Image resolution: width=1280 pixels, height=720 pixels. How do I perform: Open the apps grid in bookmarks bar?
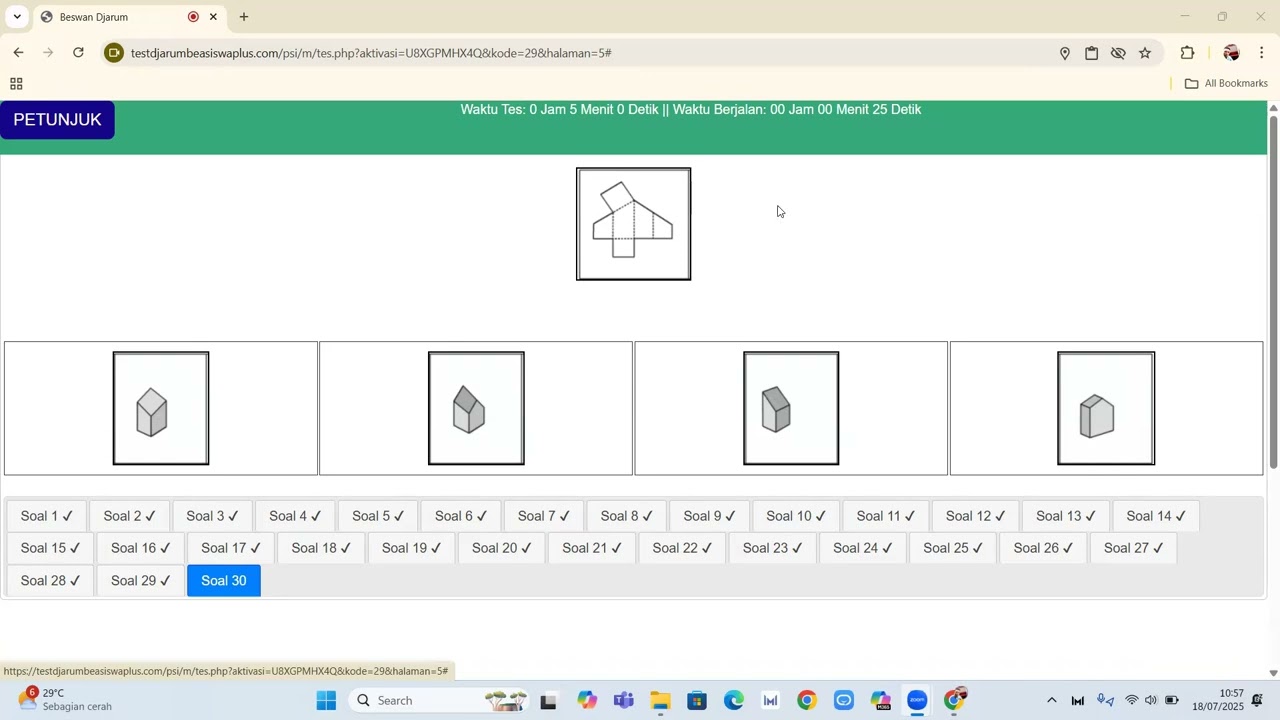pyautogui.click(x=16, y=84)
